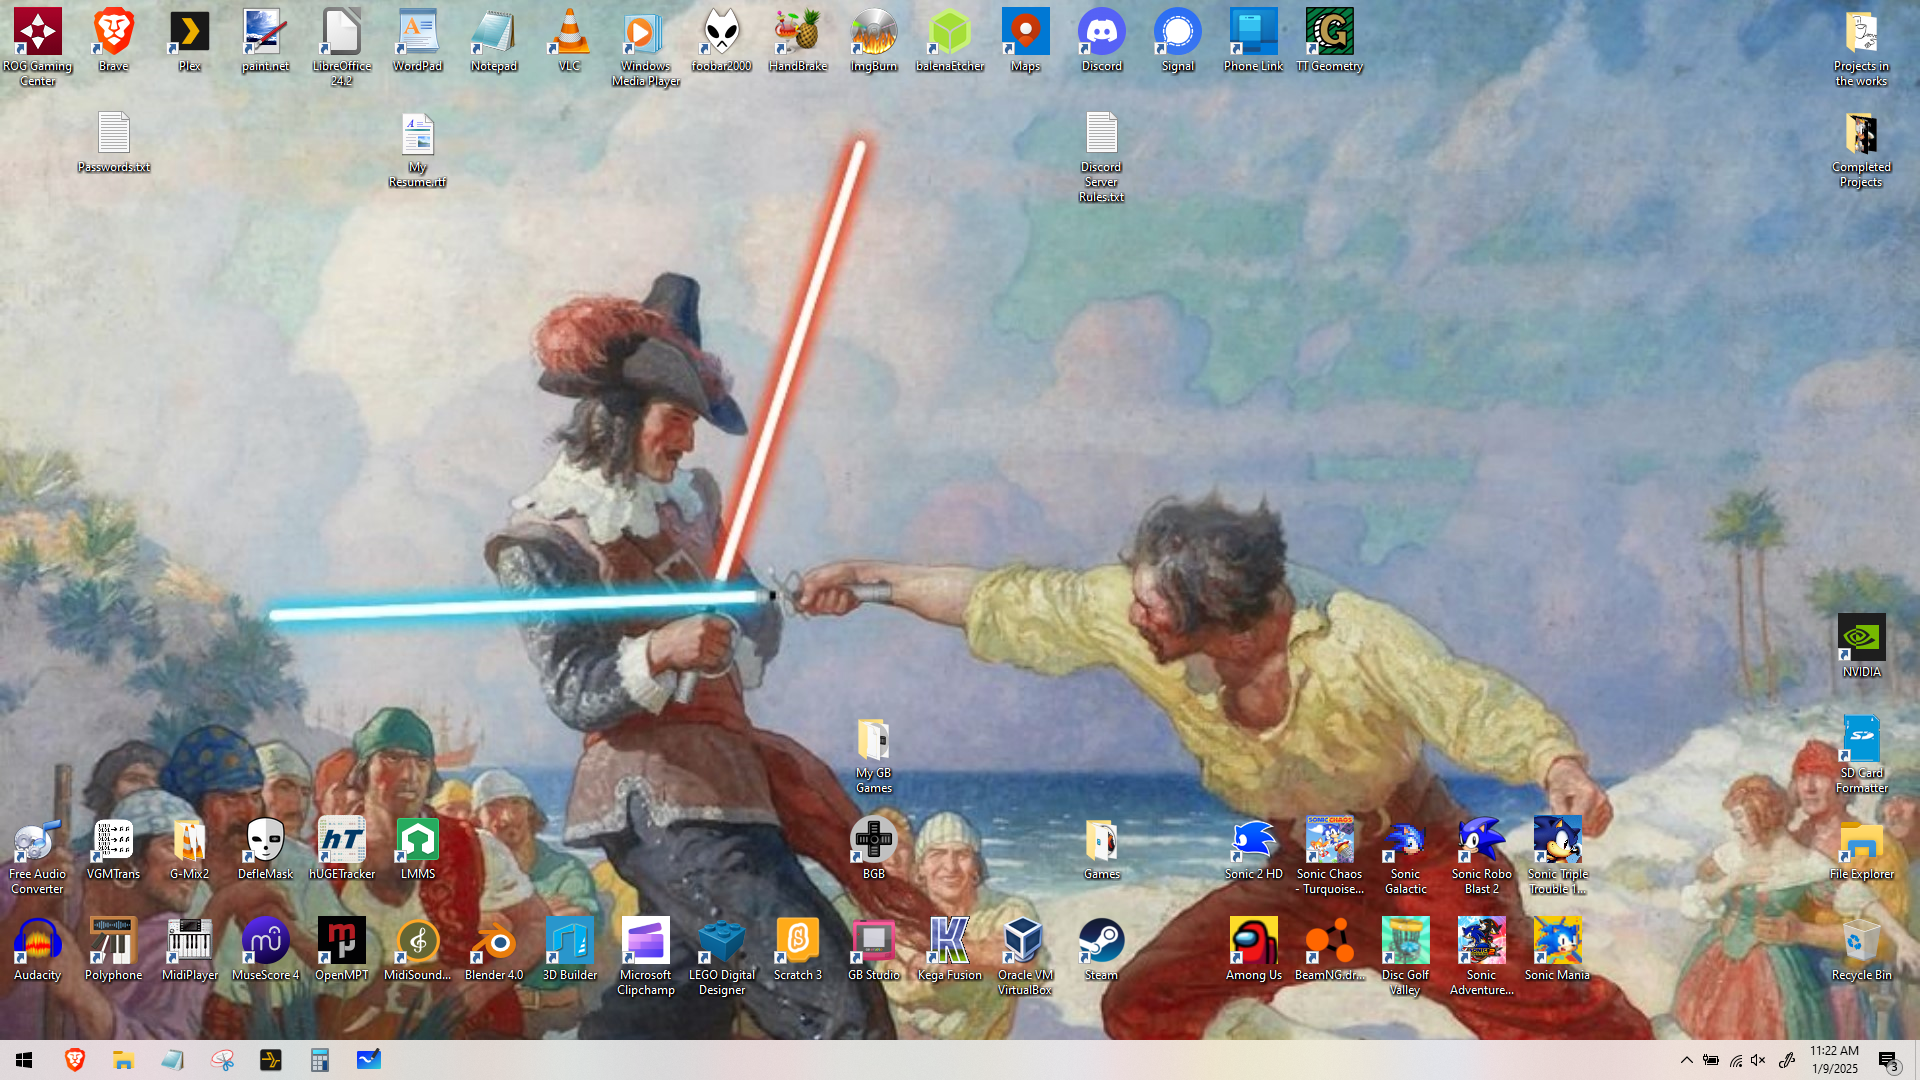Open the taskbar clock and calendar
Image resolution: width=1920 pixels, height=1080 pixels.
coord(1834,1060)
